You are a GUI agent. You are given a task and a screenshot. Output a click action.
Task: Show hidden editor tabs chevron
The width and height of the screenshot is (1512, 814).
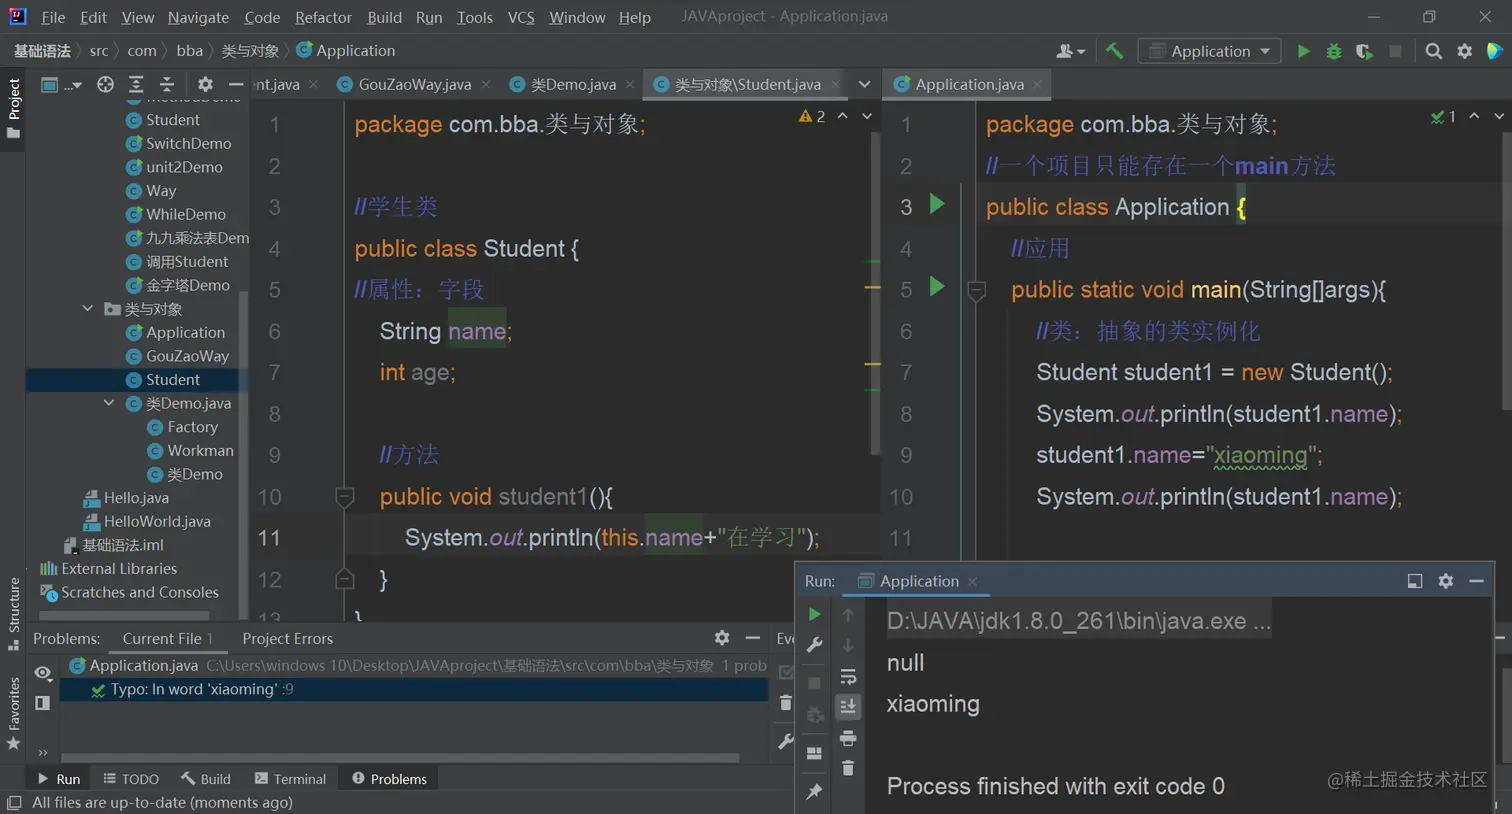864,85
